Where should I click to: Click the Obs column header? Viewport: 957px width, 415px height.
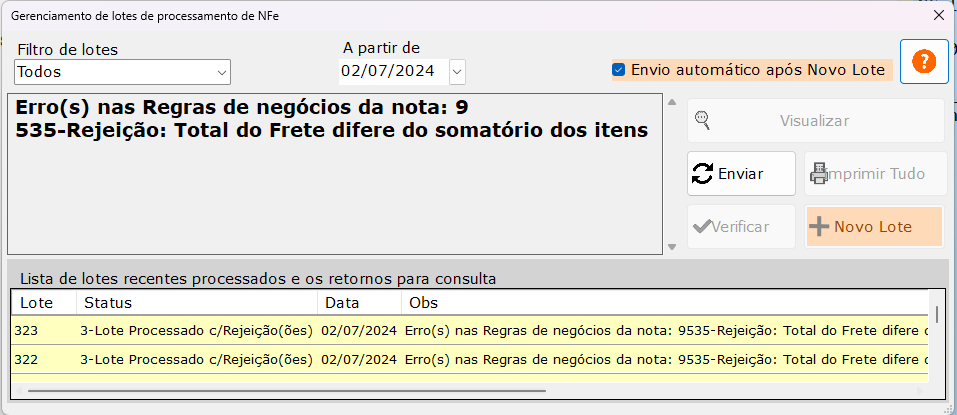[422, 302]
